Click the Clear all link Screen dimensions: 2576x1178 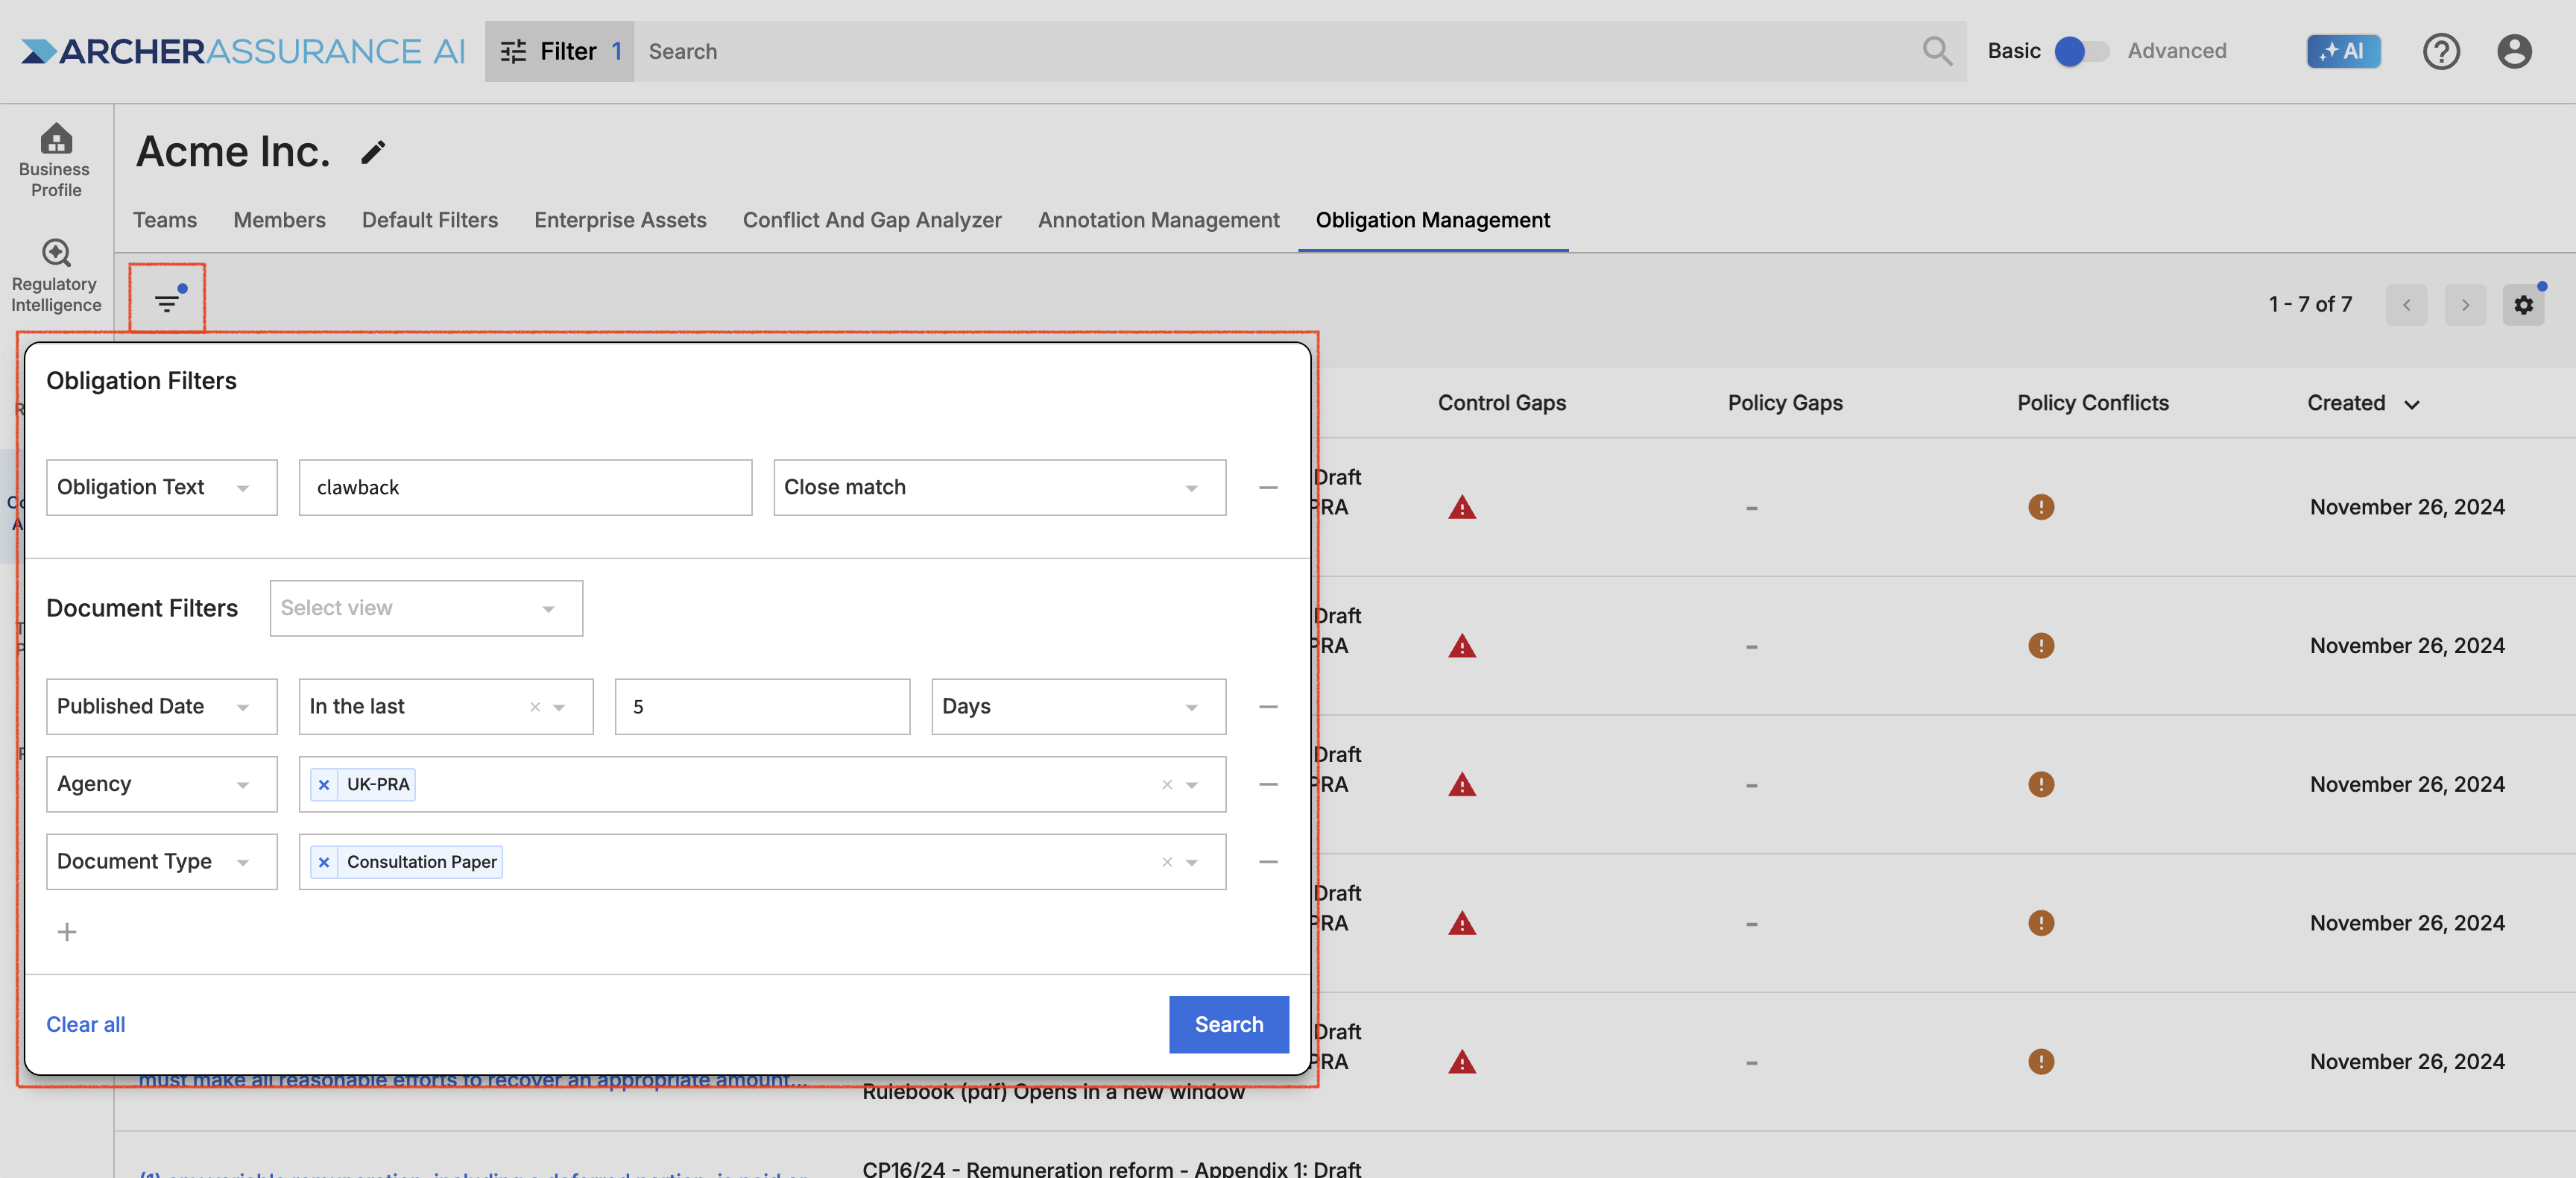86,1024
